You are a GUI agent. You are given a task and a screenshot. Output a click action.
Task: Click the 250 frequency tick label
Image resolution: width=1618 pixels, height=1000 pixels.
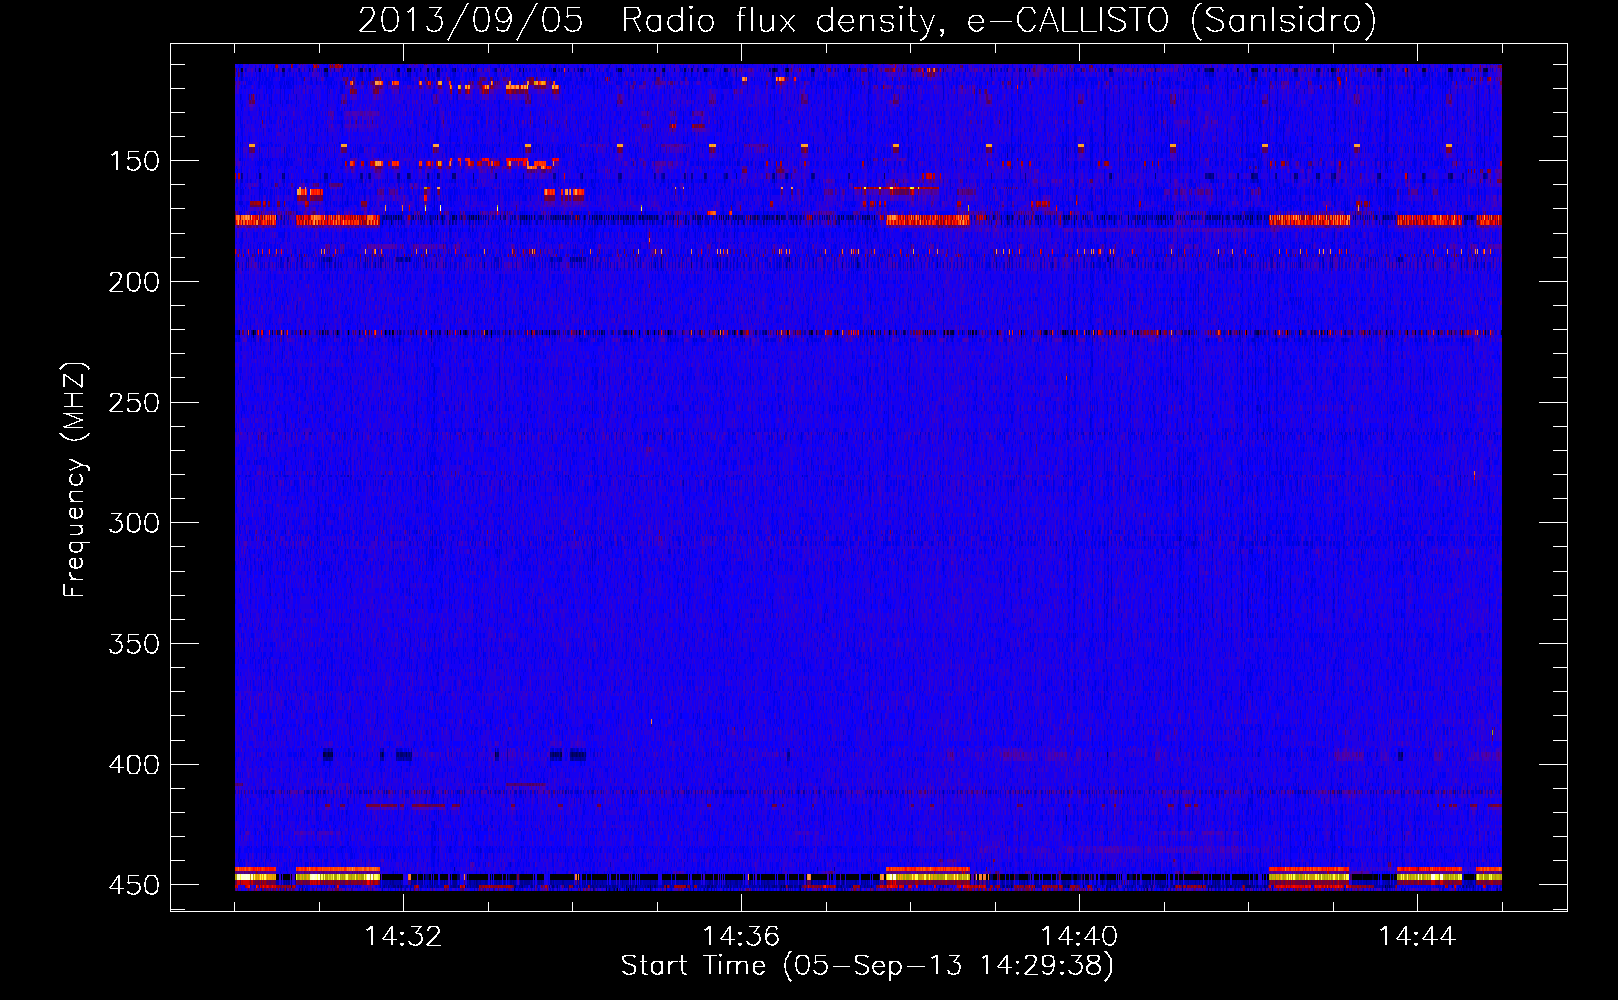(x=134, y=403)
